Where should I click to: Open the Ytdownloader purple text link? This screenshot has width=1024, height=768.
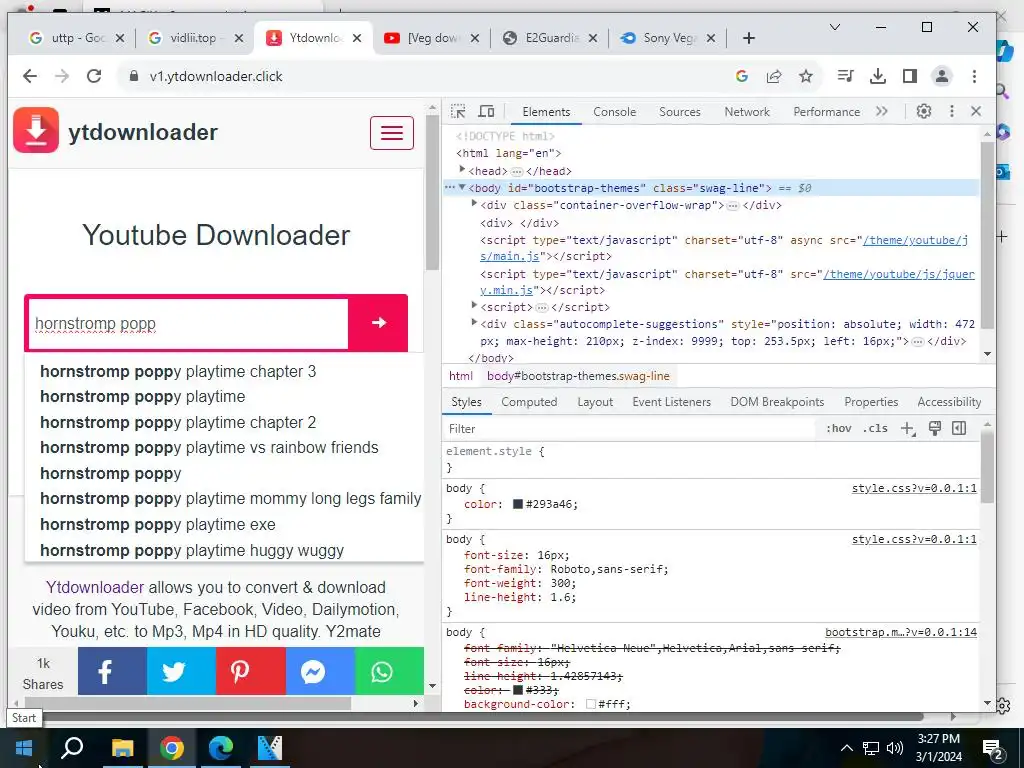coord(95,587)
